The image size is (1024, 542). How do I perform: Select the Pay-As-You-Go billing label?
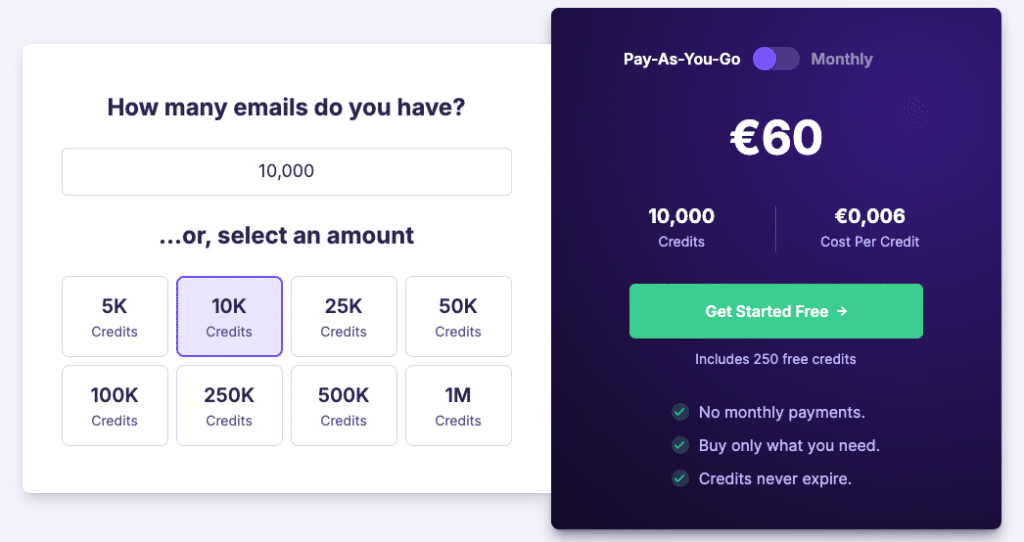point(682,59)
